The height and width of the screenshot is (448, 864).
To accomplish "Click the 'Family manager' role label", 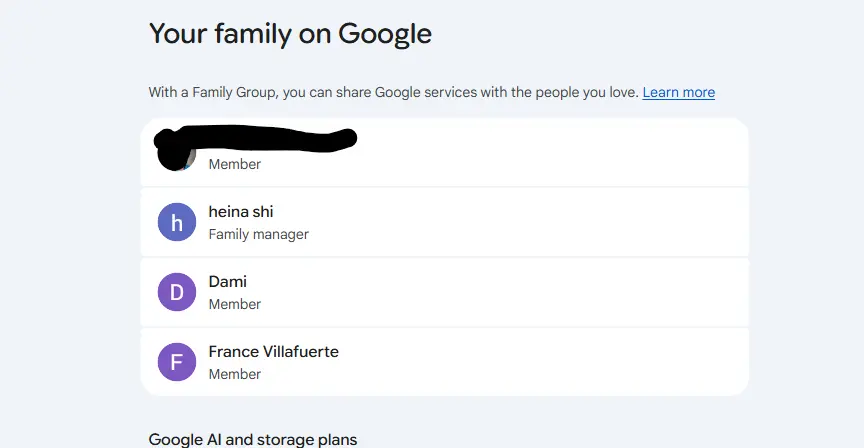I will click(x=258, y=234).
